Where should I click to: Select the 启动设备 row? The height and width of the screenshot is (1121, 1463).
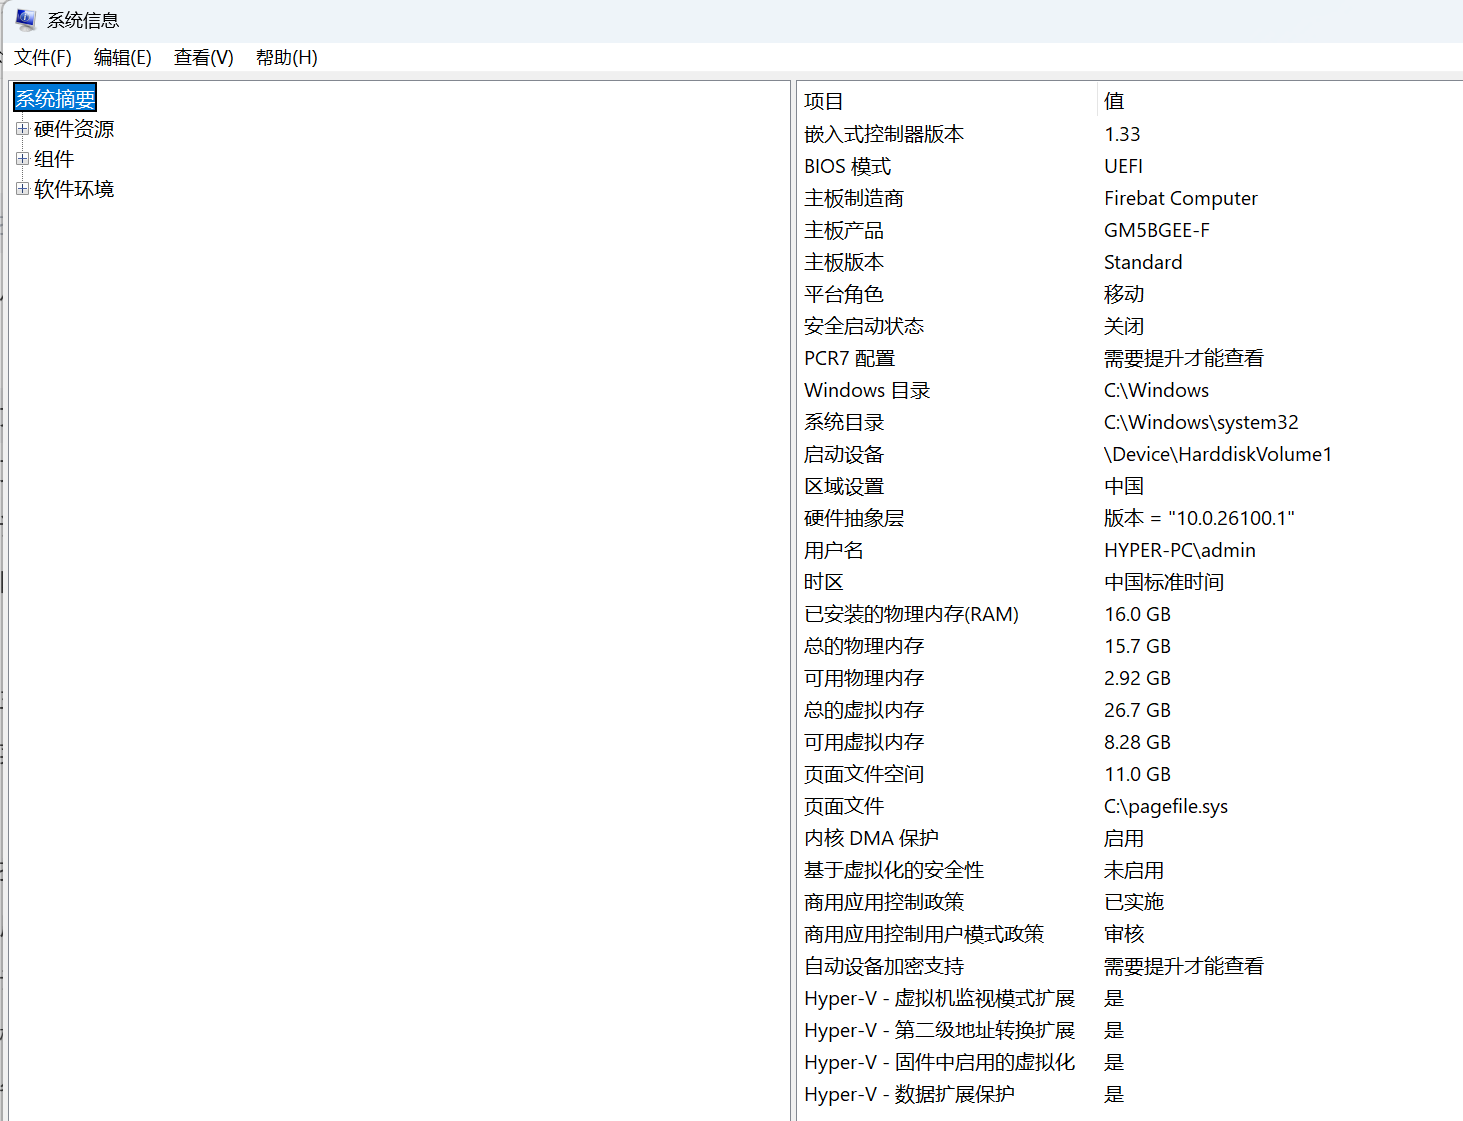[1130, 454]
